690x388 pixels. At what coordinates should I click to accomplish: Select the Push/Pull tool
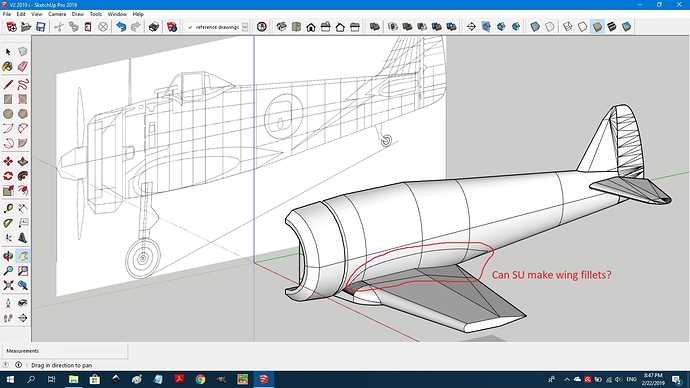click(22, 161)
